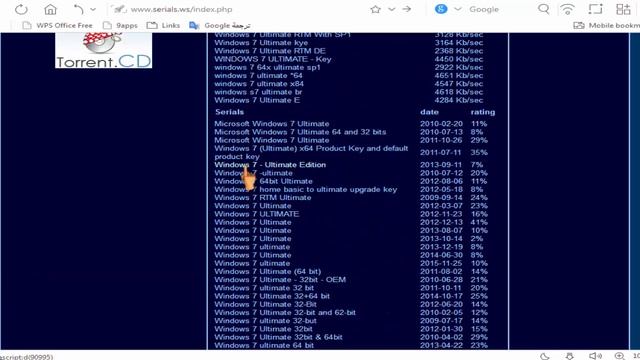This screenshot has width=640, height=360.
Task: Open Windows 7 Ultimate (64 bit) serial
Action: pyautogui.click(x=267, y=271)
